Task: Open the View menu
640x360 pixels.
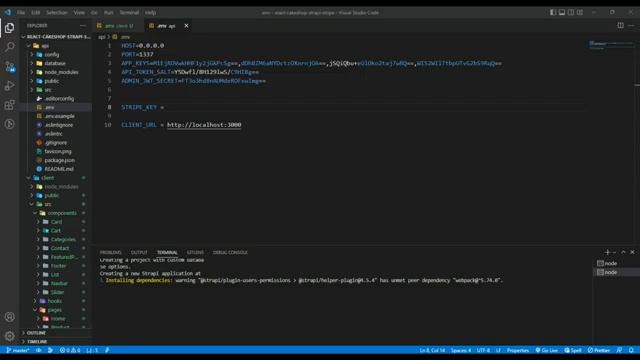Action: [x=79, y=13]
